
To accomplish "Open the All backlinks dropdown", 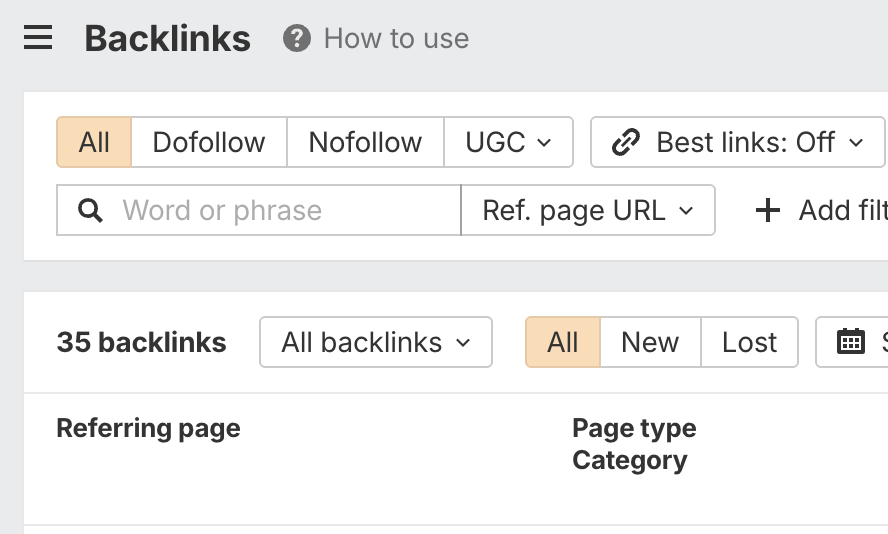I will pyautogui.click(x=375, y=342).
